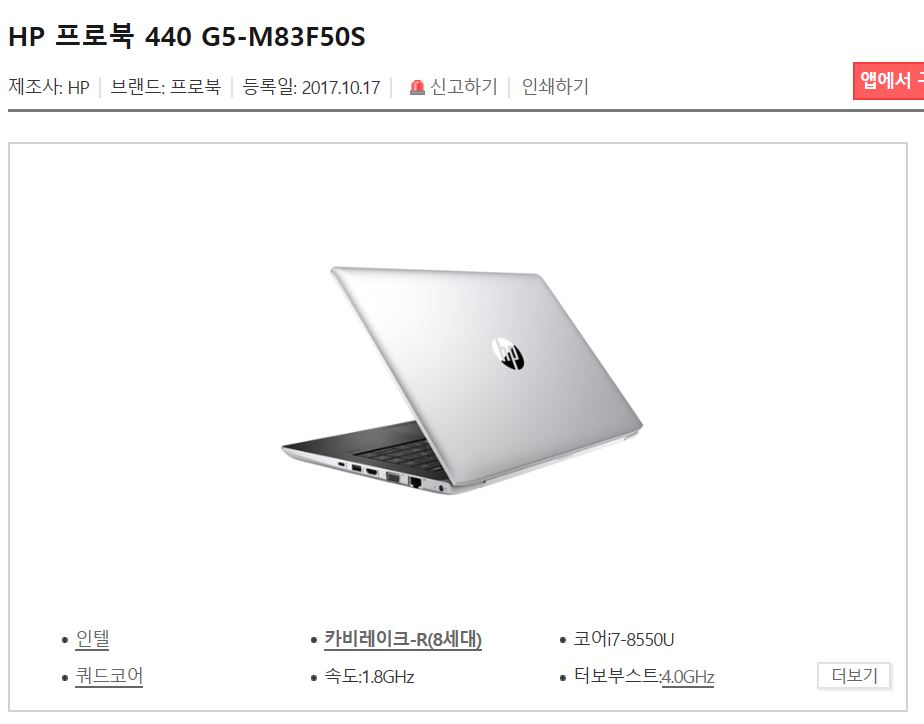Open the 신고하기 report link
This screenshot has height=724, width=924.
click(x=464, y=87)
